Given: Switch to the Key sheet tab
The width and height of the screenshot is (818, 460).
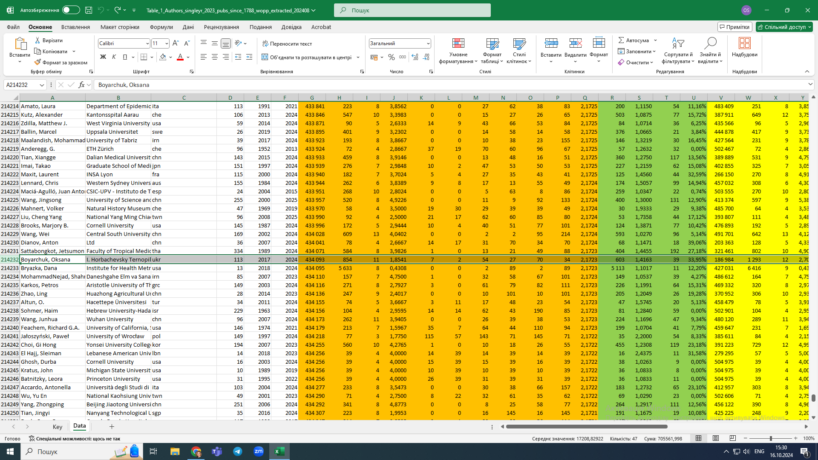Looking at the screenshot, I should (57, 426).
